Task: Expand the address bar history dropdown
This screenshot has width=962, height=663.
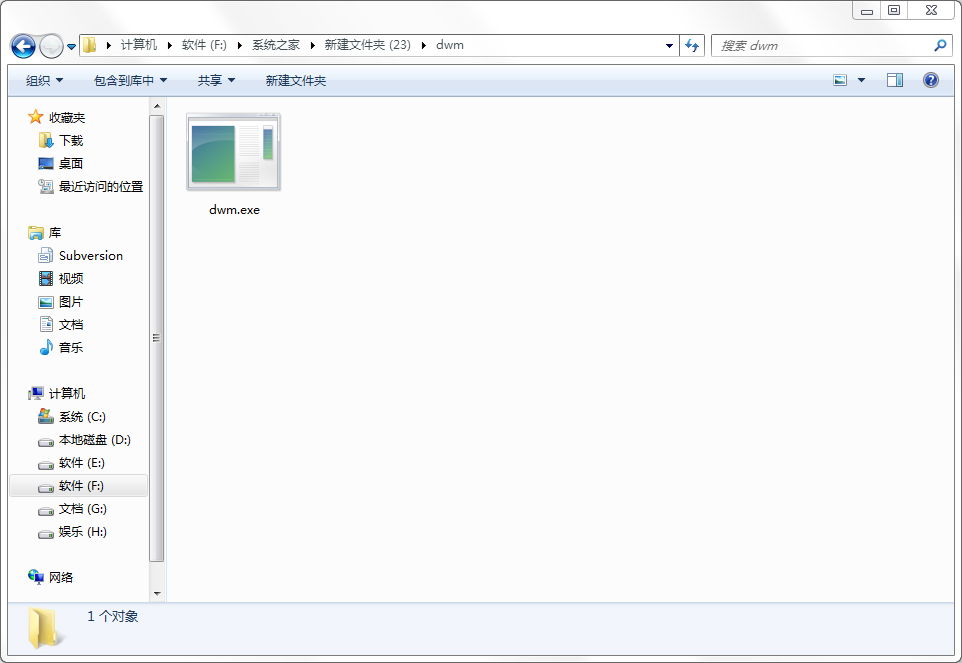Action: 669,45
